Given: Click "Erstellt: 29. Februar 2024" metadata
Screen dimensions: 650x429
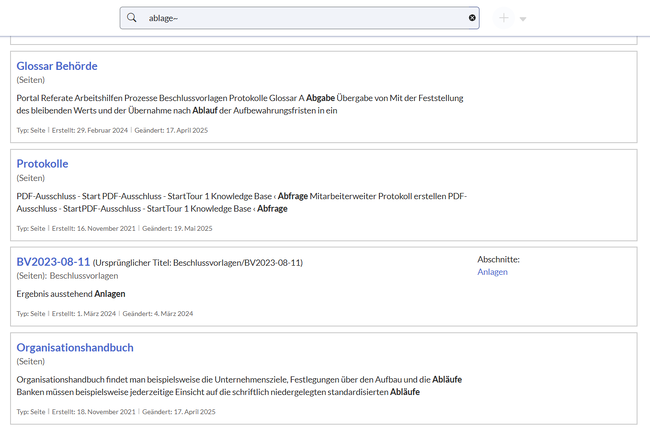Looking at the screenshot, I should (x=90, y=130).
